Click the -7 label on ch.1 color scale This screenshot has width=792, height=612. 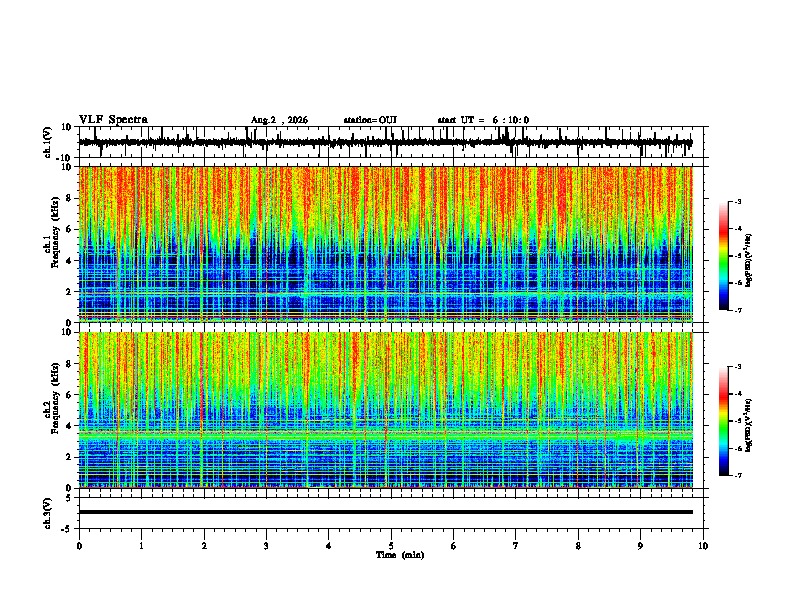tap(737, 310)
